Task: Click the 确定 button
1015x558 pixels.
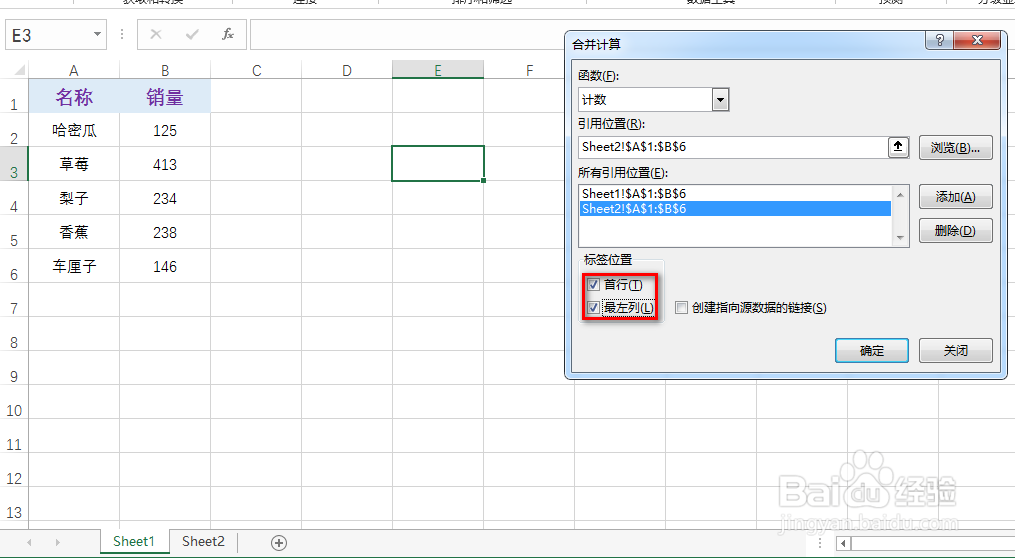Action: coord(871,350)
